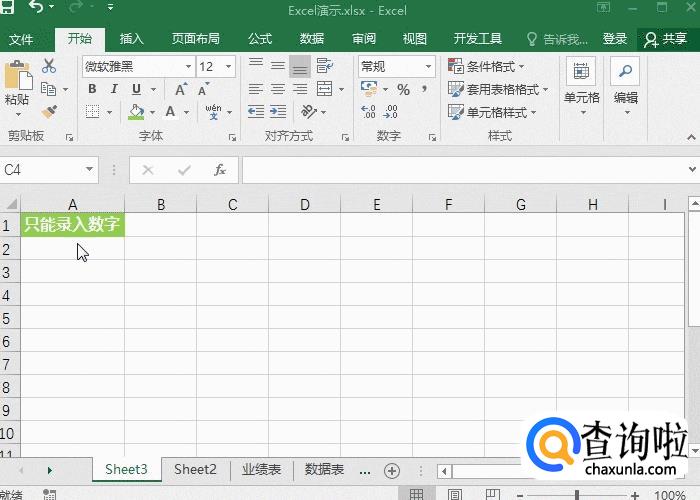Screen dimensions: 700x500
Task: Toggle Italic formatting
Action: [x=114, y=89]
